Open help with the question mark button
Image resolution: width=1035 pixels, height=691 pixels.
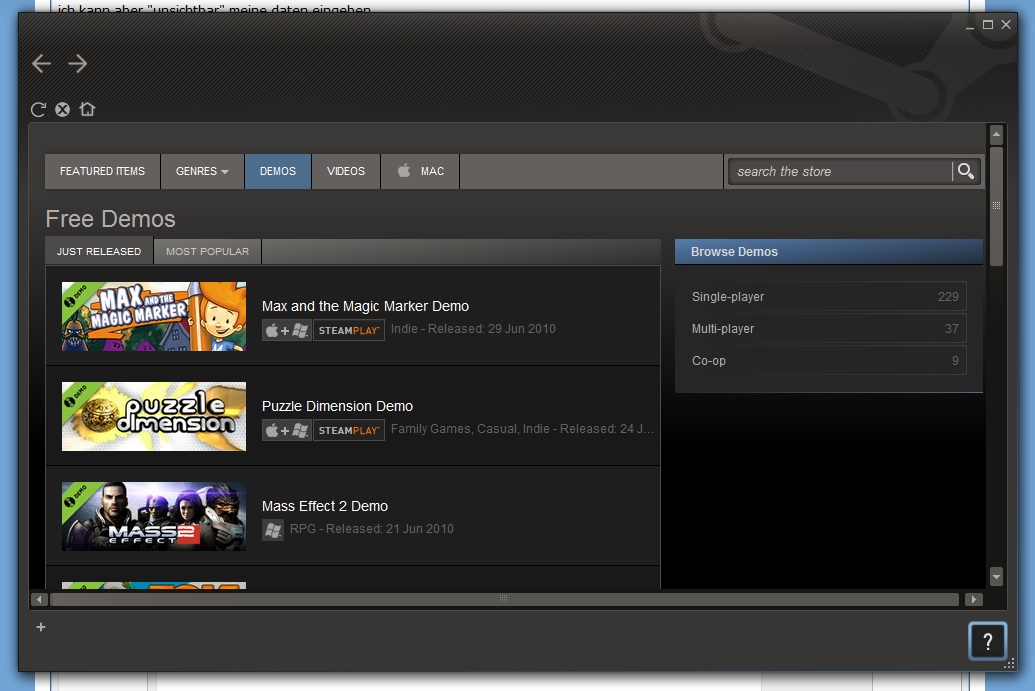(987, 641)
